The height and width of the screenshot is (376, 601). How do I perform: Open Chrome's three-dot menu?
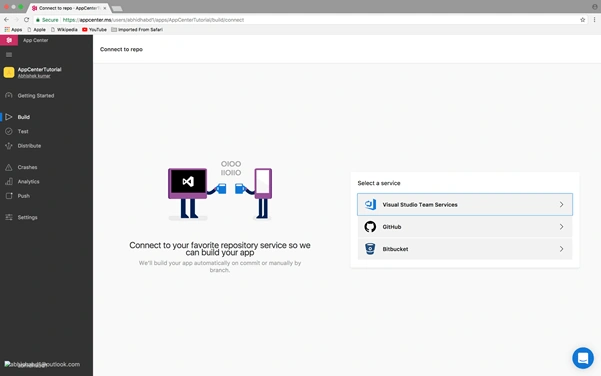594,20
